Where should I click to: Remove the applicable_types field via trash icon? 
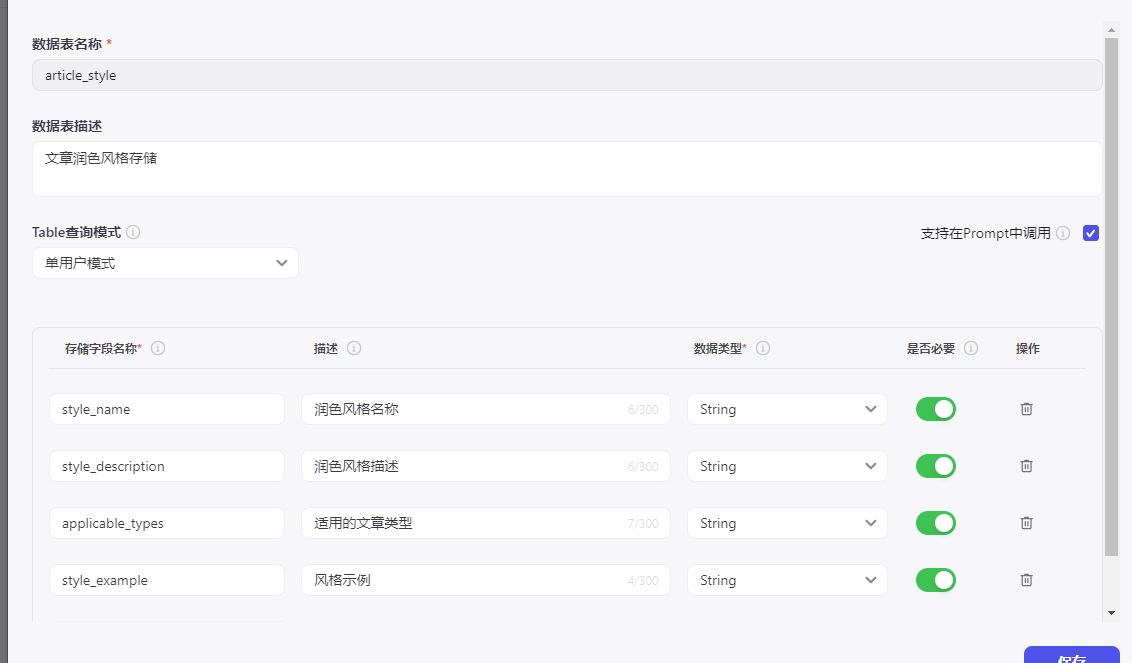click(1026, 523)
